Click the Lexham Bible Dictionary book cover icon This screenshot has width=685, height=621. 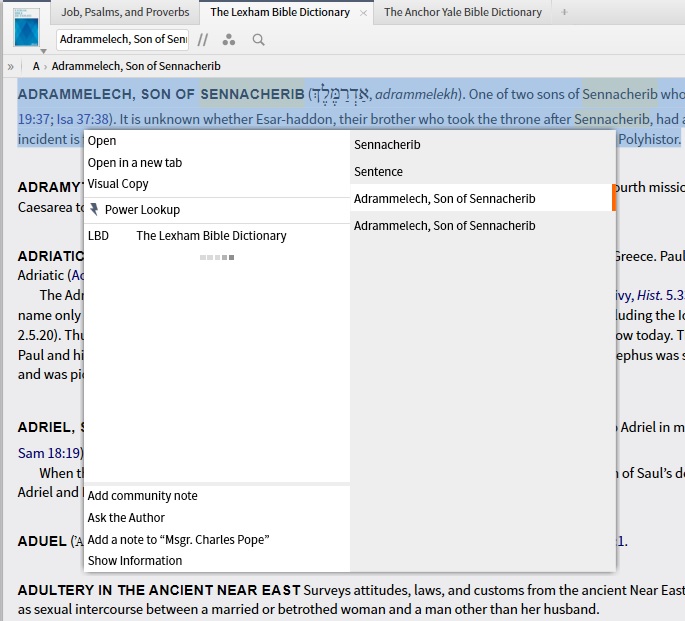pyautogui.click(x=26, y=27)
